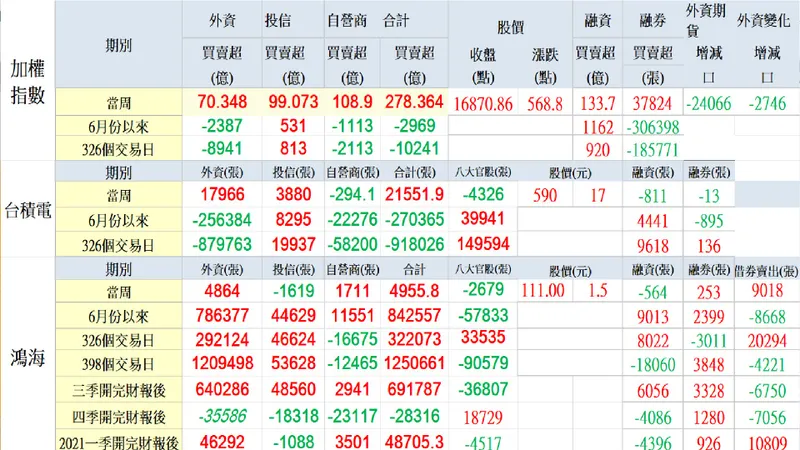Click the cell showing 640286
The image size is (800, 450).
tap(222, 390)
